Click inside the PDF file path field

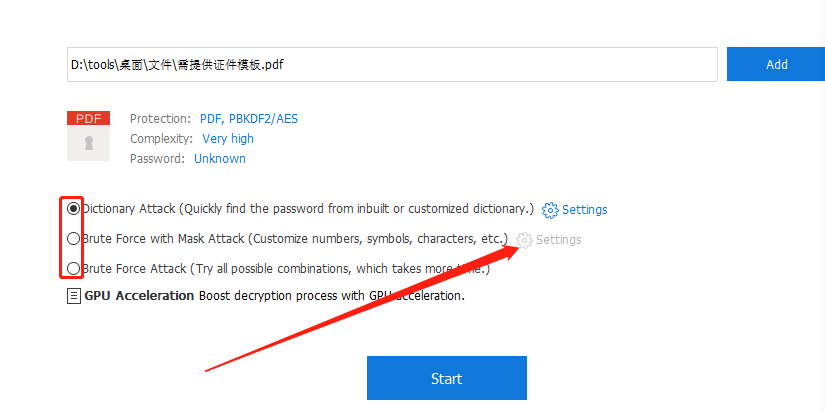[x=390, y=64]
